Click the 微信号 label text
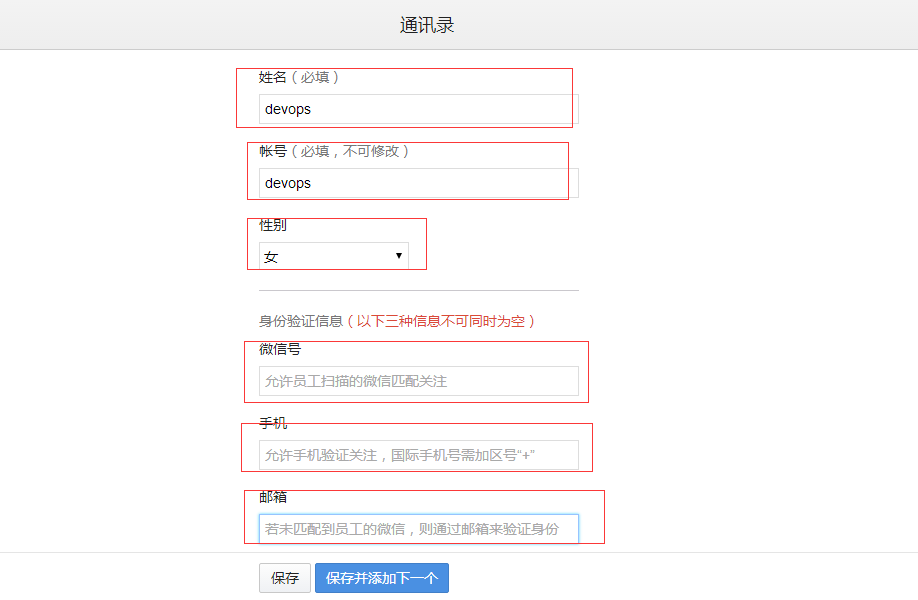 [280, 349]
